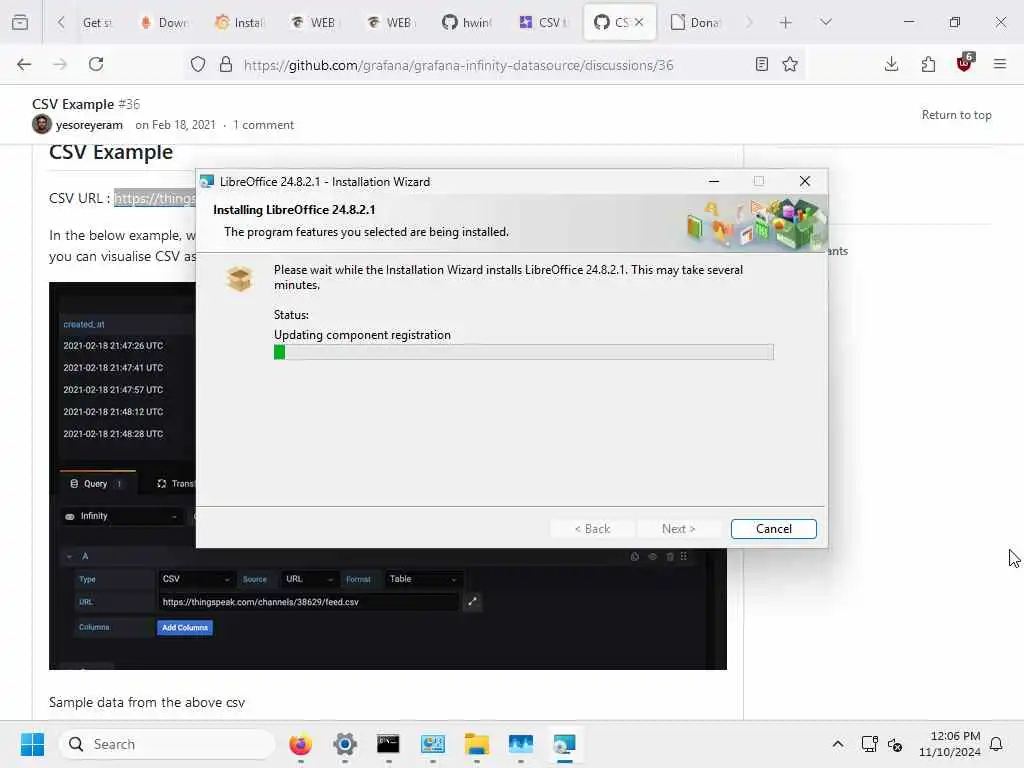This screenshot has width=1024, height=768.
Task: Switch to the 'Dow' tab
Action: coord(165,22)
